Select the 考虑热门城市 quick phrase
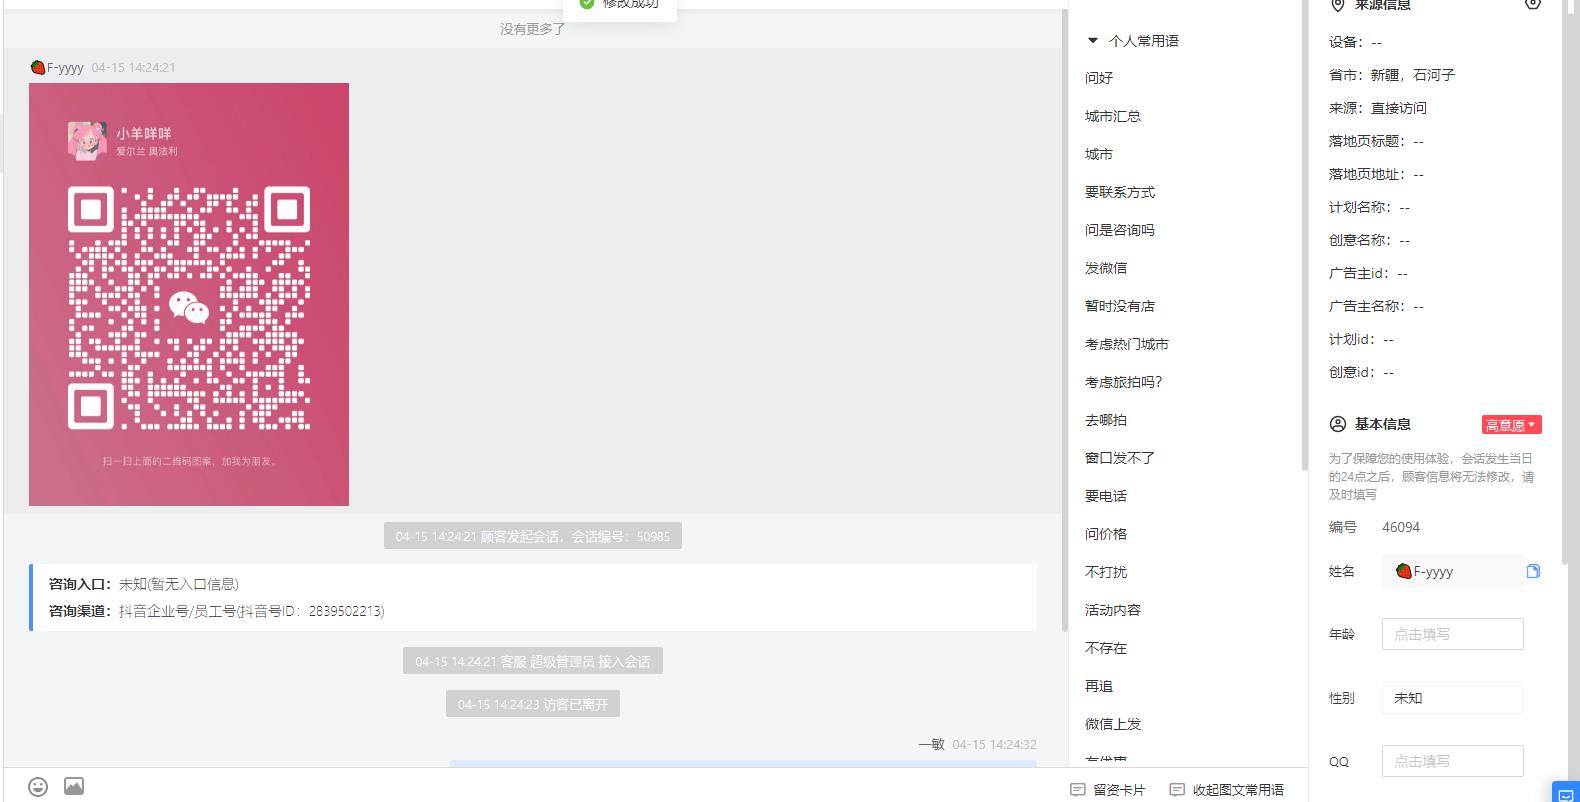 tap(1127, 344)
